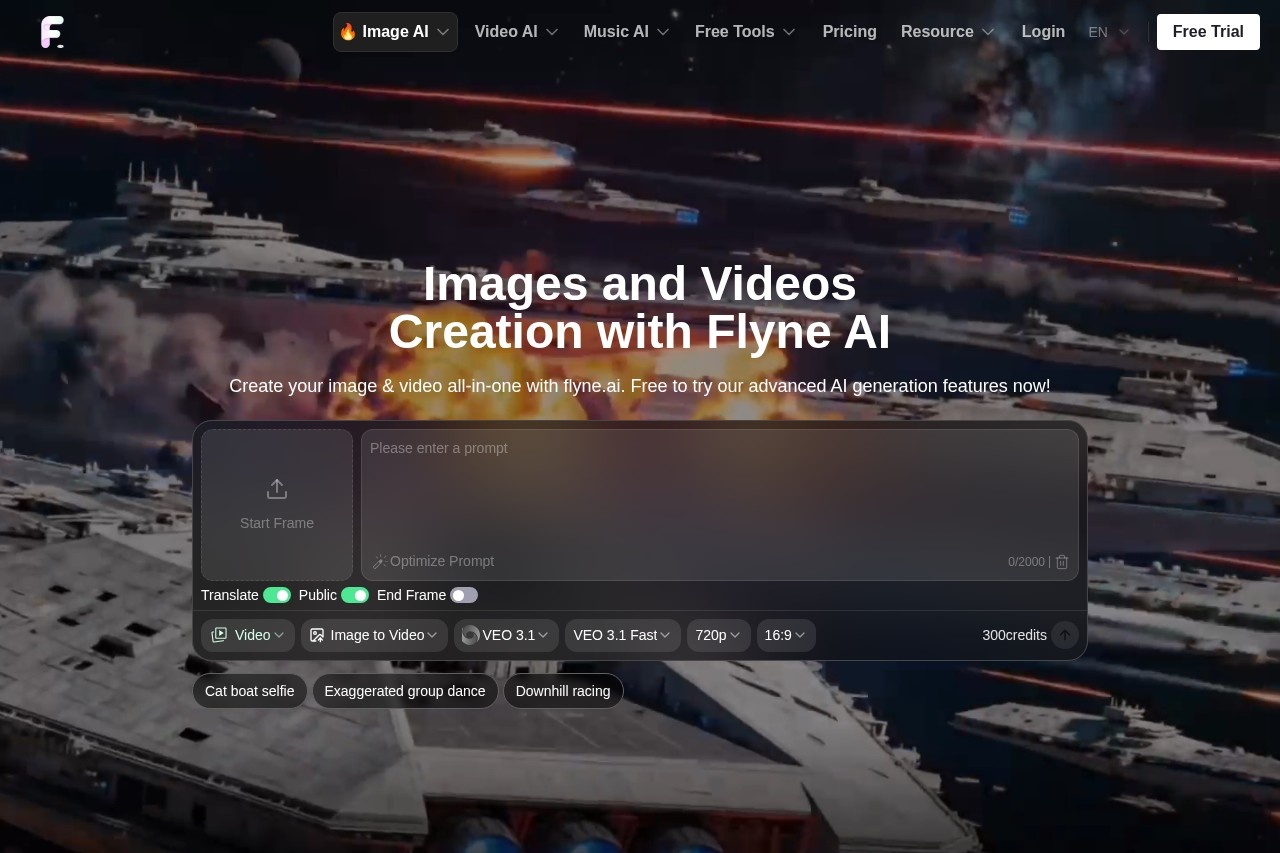The image size is (1280, 853).
Task: Expand the 16:9 aspect ratio dropdown
Action: (785, 635)
